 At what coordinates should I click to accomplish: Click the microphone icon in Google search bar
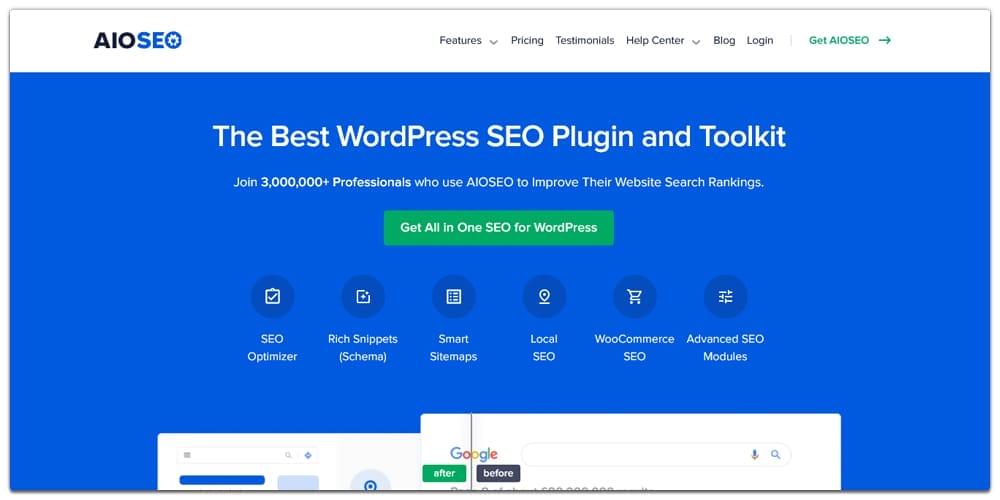(x=754, y=455)
